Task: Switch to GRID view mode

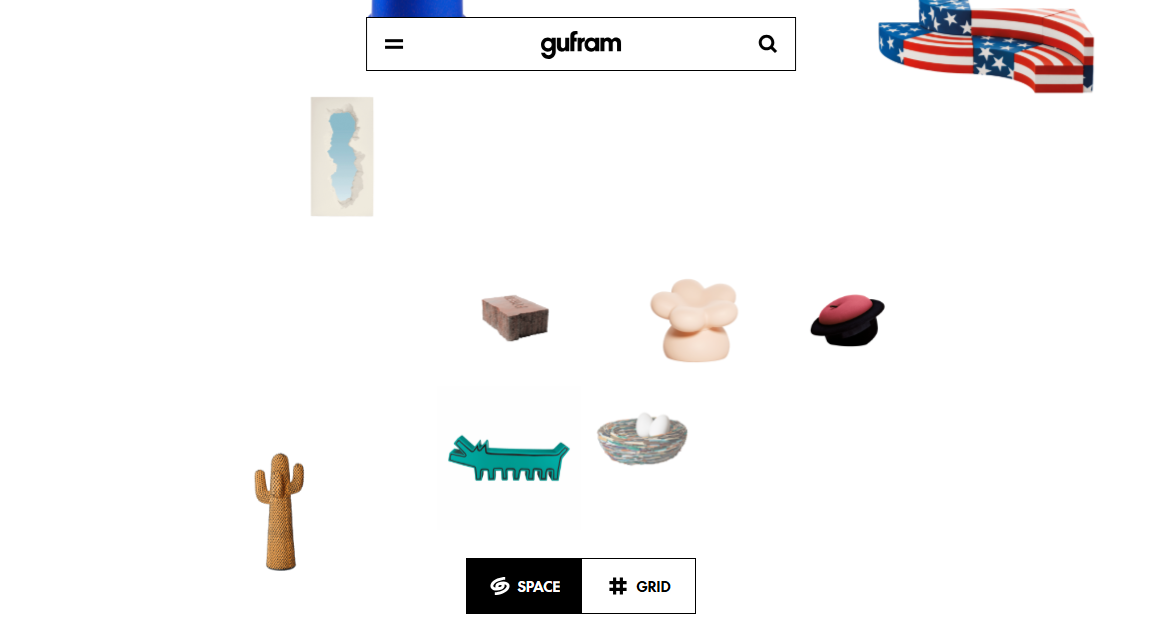Action: [x=638, y=586]
